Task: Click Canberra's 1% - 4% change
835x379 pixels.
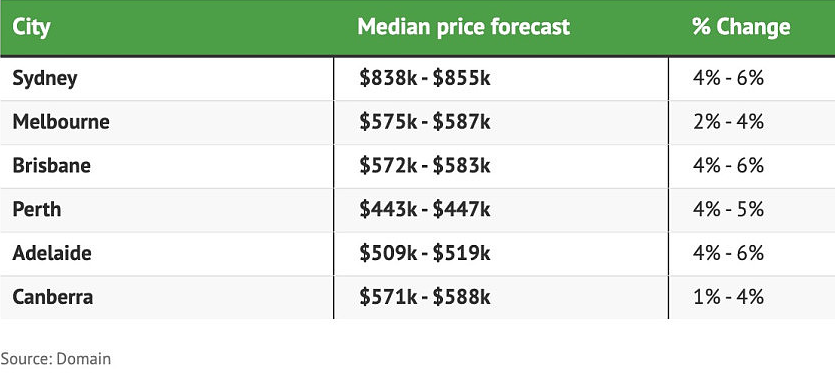Action: [x=728, y=296]
